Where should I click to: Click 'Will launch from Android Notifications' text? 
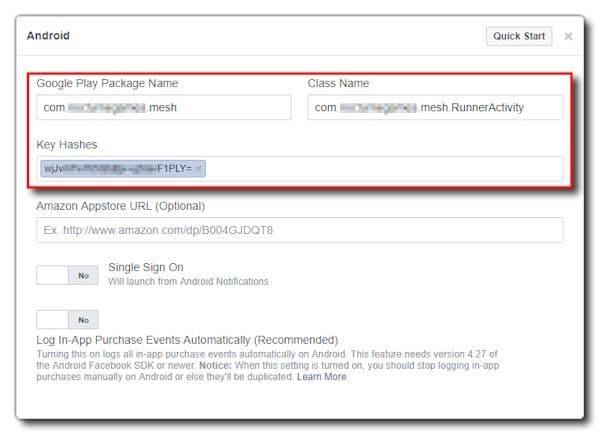pyautogui.click(x=188, y=282)
